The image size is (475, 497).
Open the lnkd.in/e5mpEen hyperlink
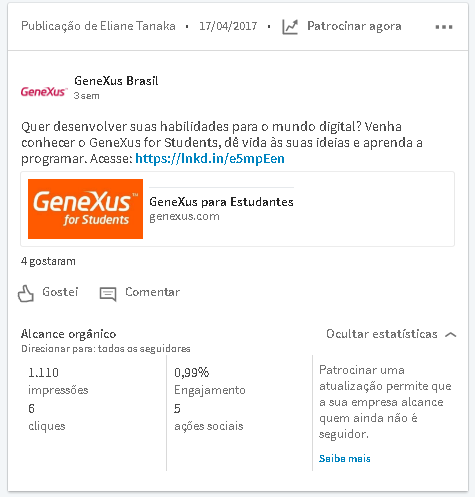210,159
